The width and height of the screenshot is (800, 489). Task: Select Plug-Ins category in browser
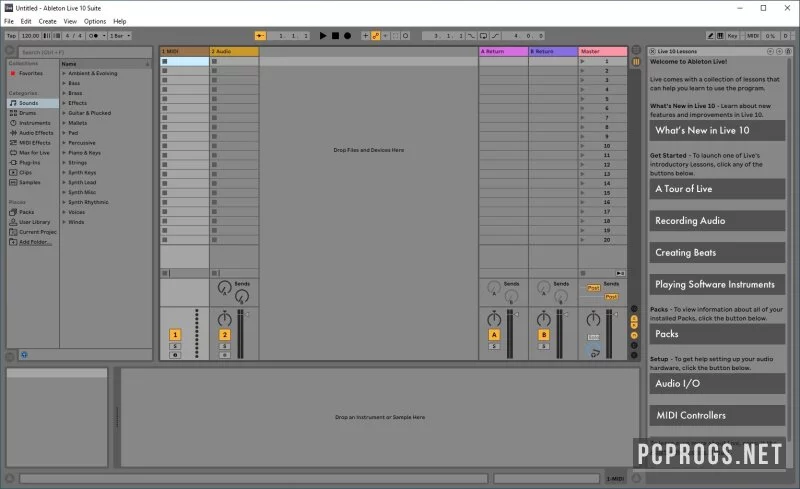(x=29, y=162)
